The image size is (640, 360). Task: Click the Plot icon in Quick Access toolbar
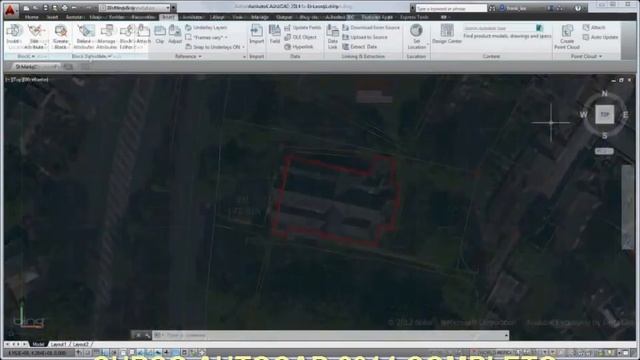point(64,8)
